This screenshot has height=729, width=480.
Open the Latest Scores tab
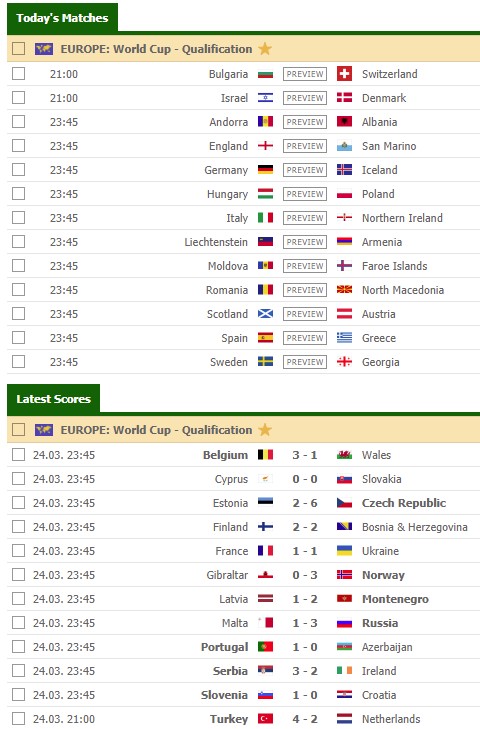point(53,399)
